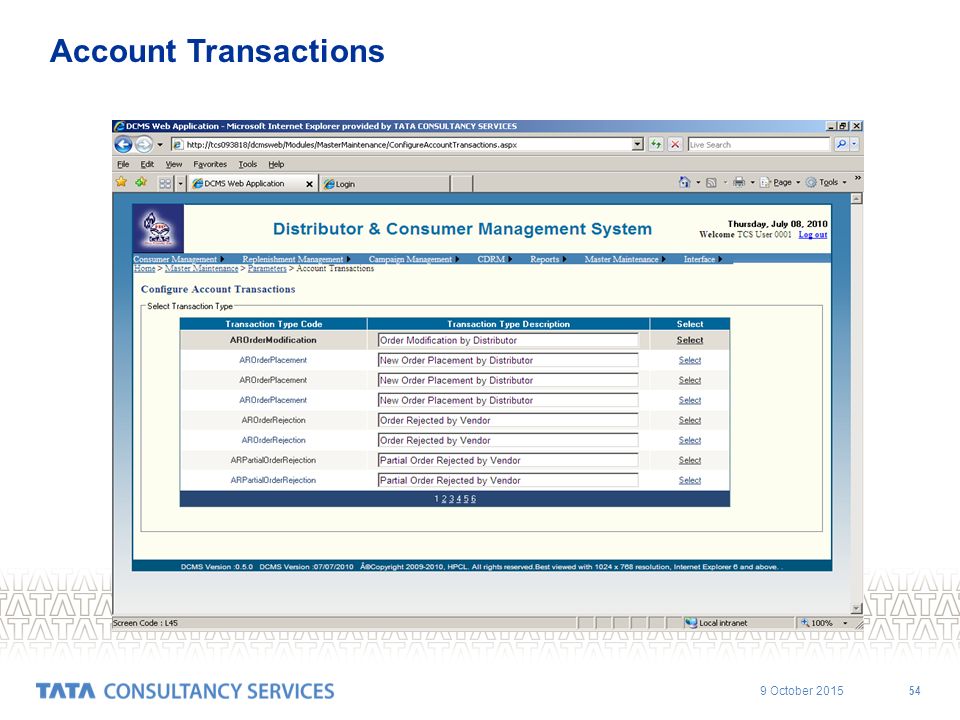Click the 100% zoom level button
This screenshot has width=960, height=720.
817,623
